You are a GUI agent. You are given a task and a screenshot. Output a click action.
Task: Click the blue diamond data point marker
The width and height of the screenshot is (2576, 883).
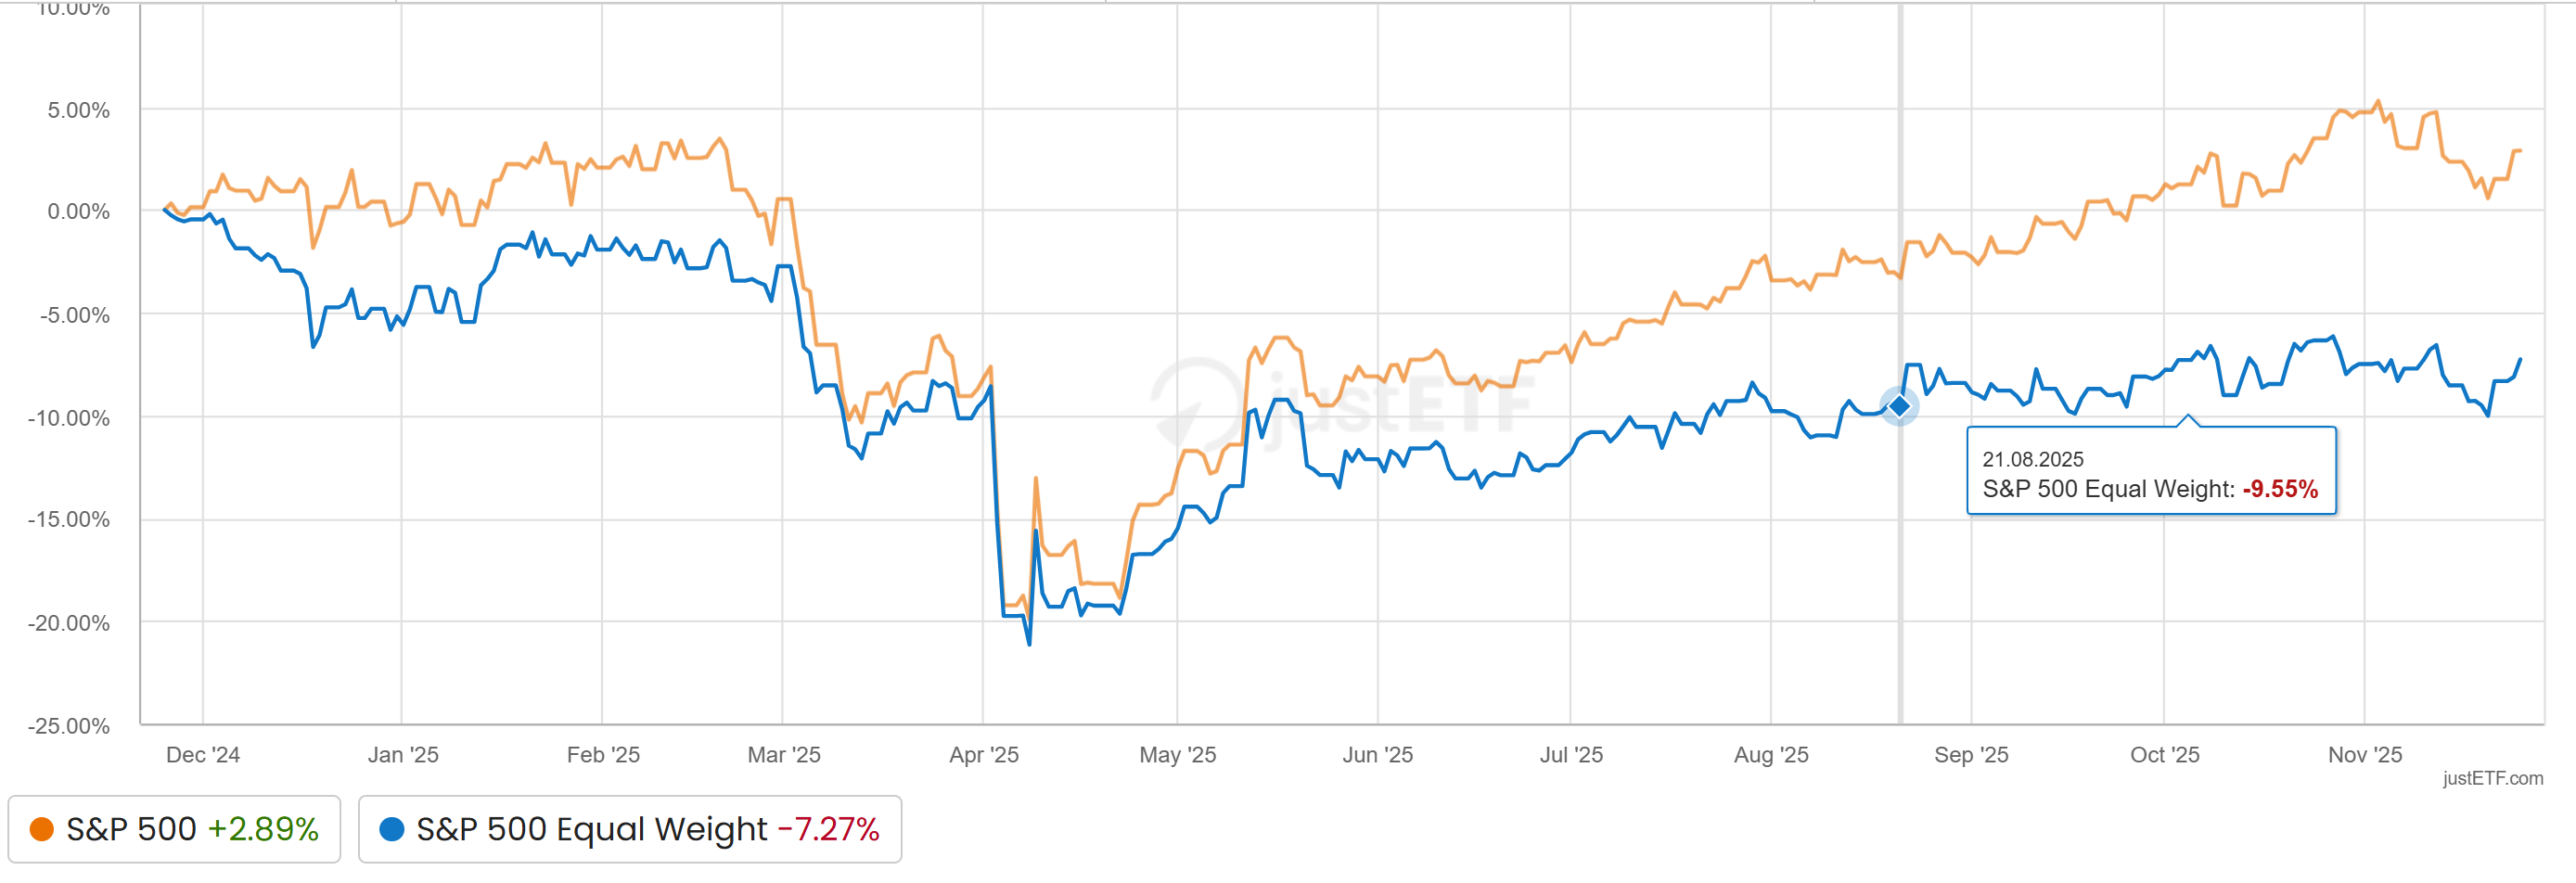[1899, 406]
